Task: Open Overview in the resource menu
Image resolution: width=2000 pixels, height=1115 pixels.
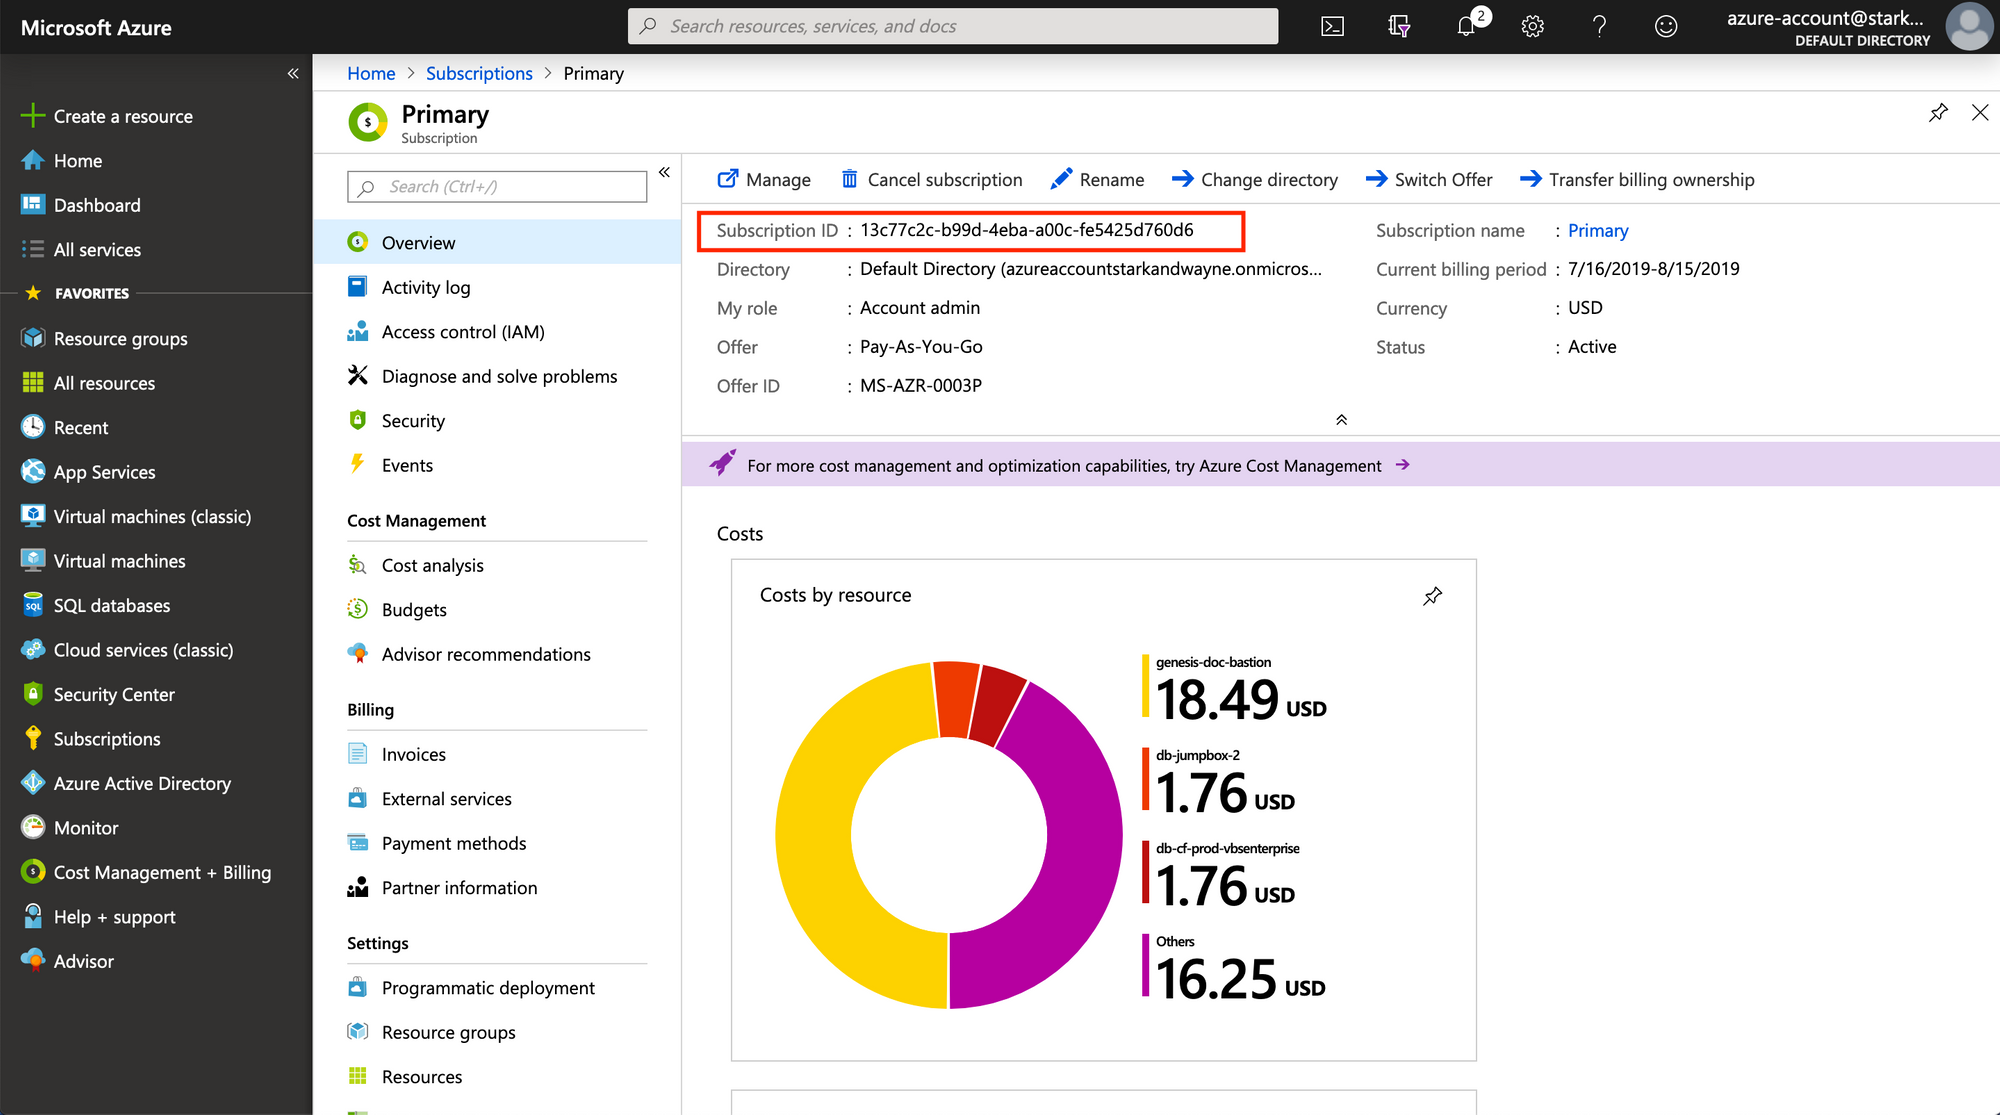Action: (x=497, y=242)
